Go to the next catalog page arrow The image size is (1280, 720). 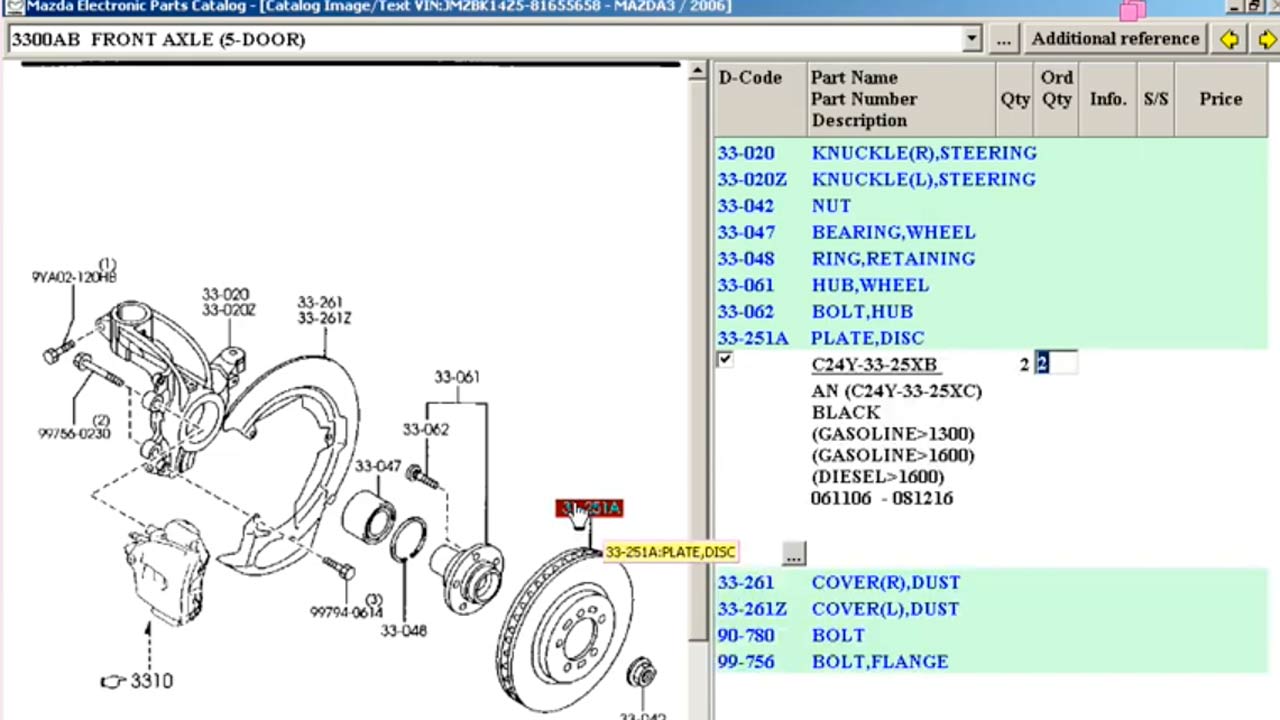pyautogui.click(x=1266, y=39)
